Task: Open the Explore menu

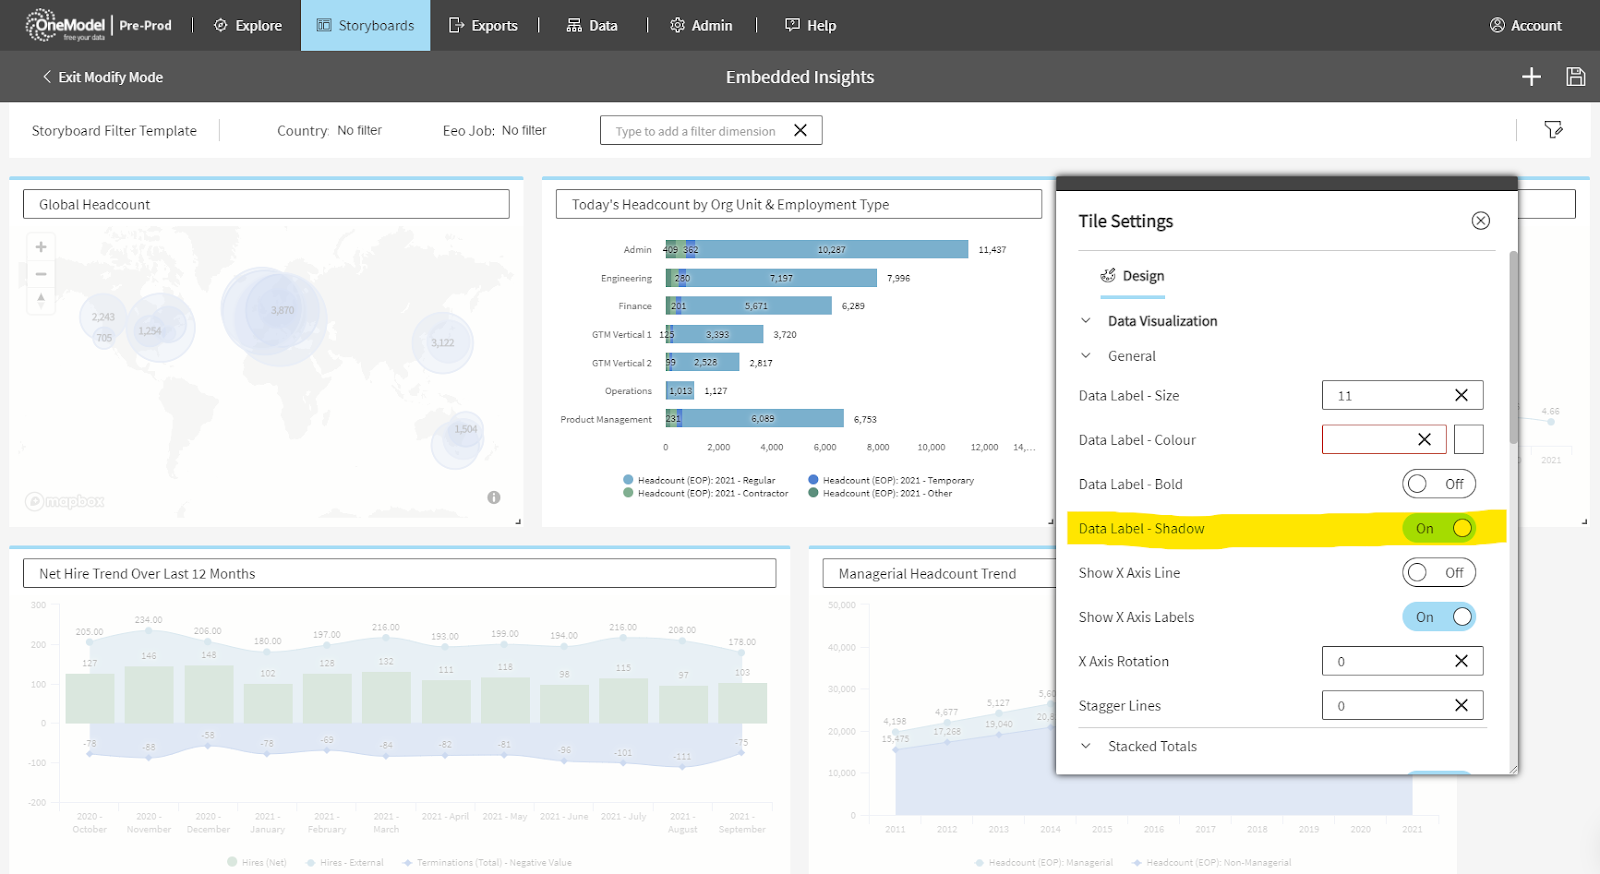Action: pos(248,26)
